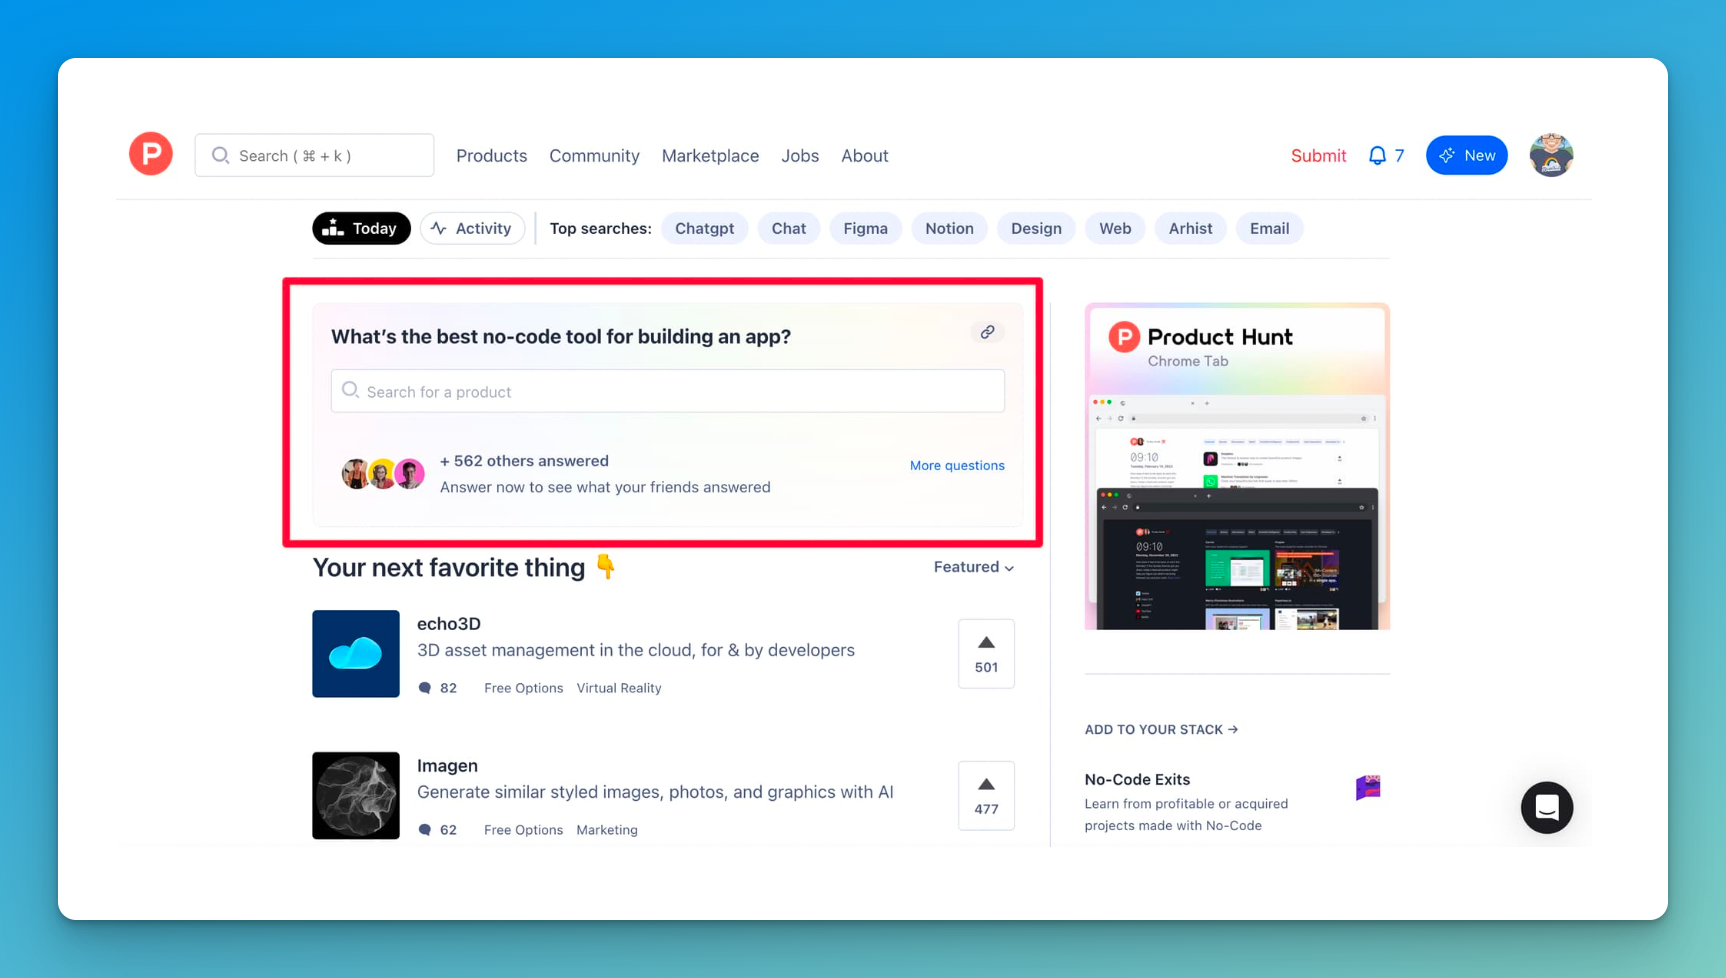
Task: Select the Figma top search chip
Action: click(865, 228)
